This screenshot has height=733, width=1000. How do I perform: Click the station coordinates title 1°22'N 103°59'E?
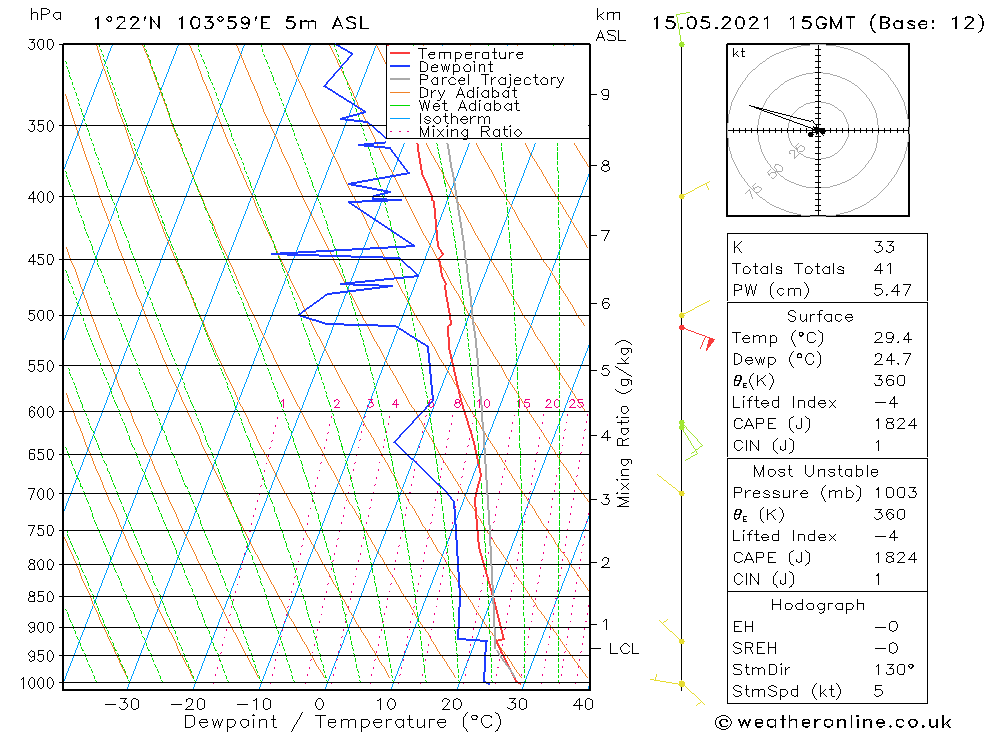point(182,24)
